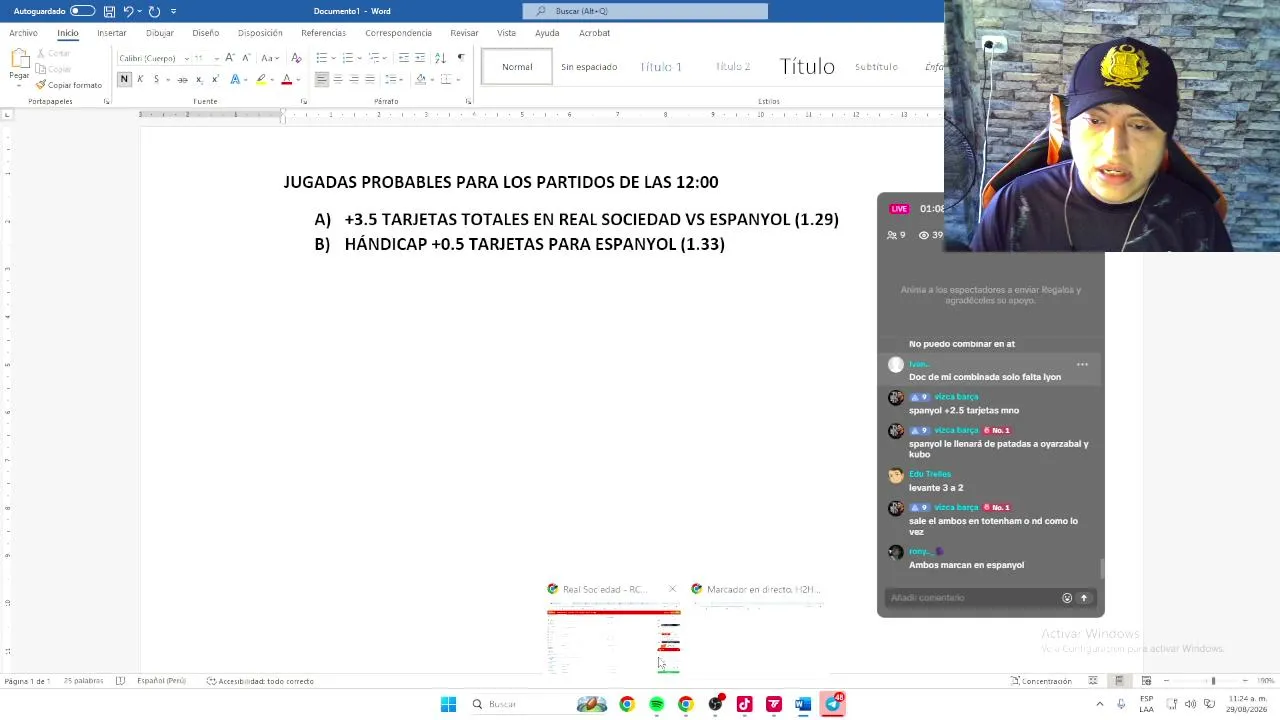Screen dimensions: 1280x720
Task: Open the Windows Start menu
Action: (x=448, y=704)
